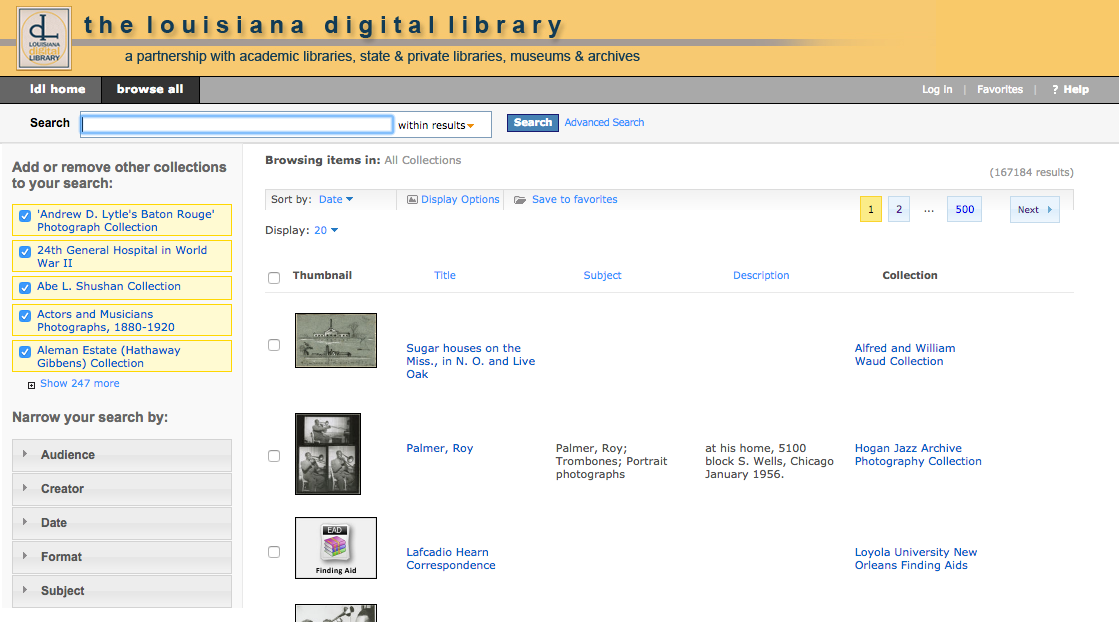1119x622 pixels.
Task: Open the 'within results' search scope dropdown
Action: (x=436, y=126)
